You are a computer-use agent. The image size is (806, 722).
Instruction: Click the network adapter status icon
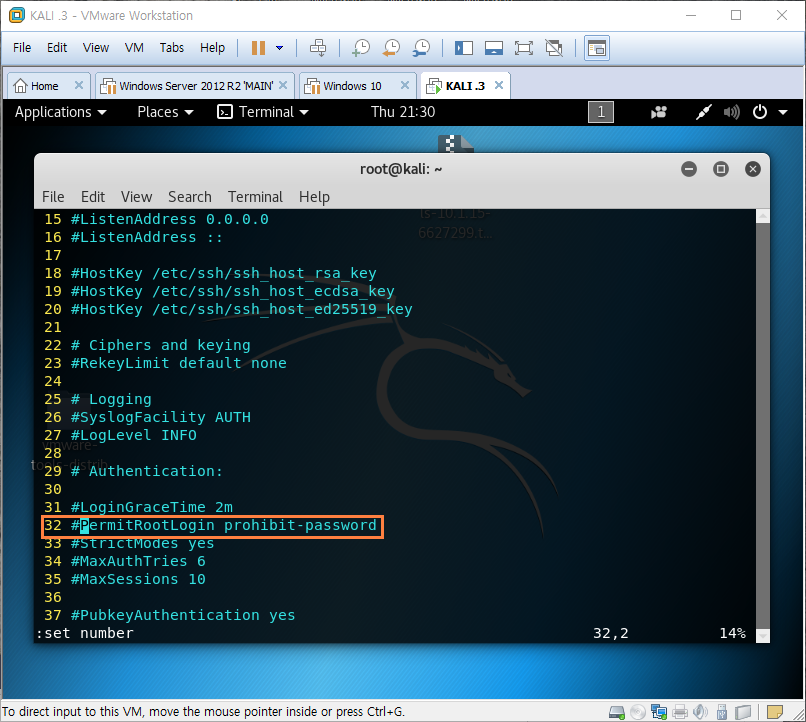click(x=658, y=712)
